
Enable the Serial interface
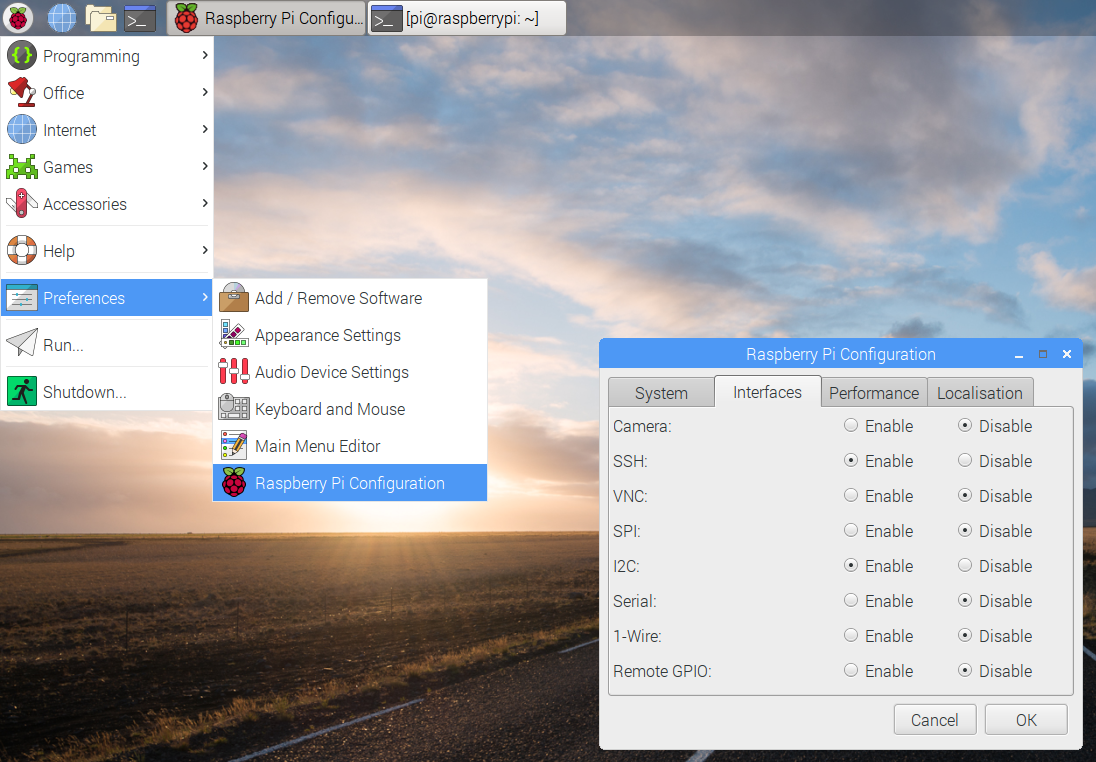851,600
